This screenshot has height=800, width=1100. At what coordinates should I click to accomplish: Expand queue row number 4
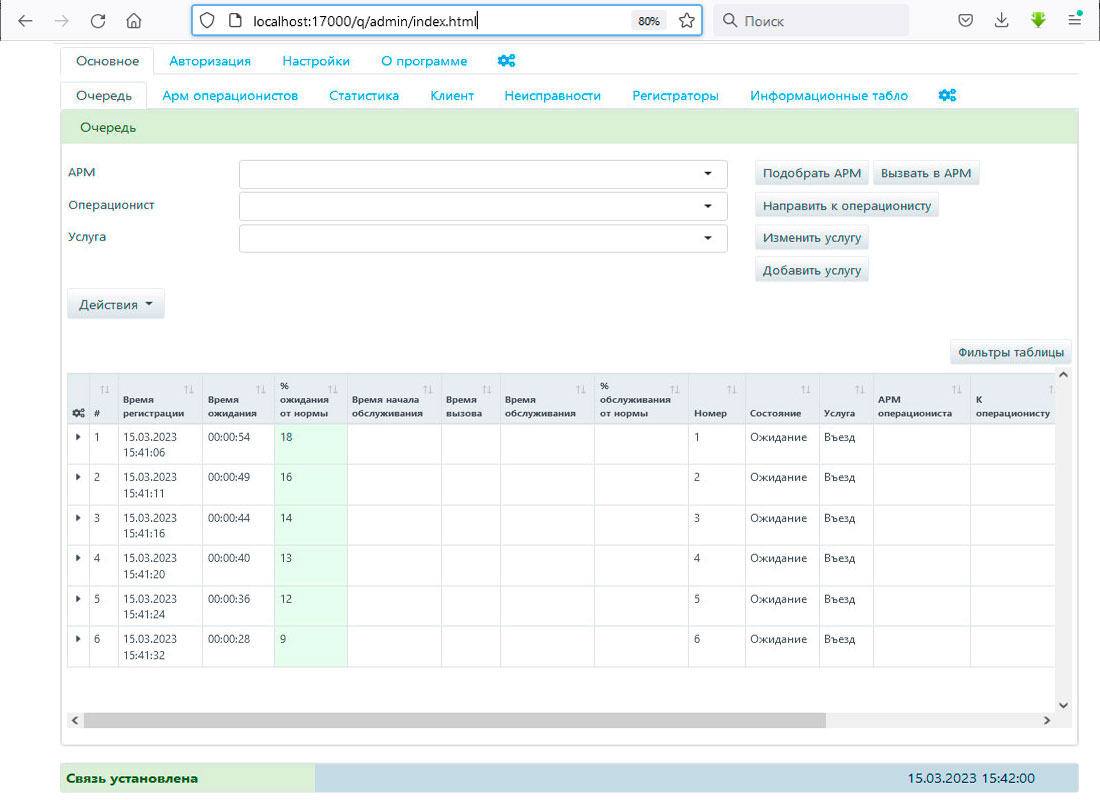click(x=78, y=558)
